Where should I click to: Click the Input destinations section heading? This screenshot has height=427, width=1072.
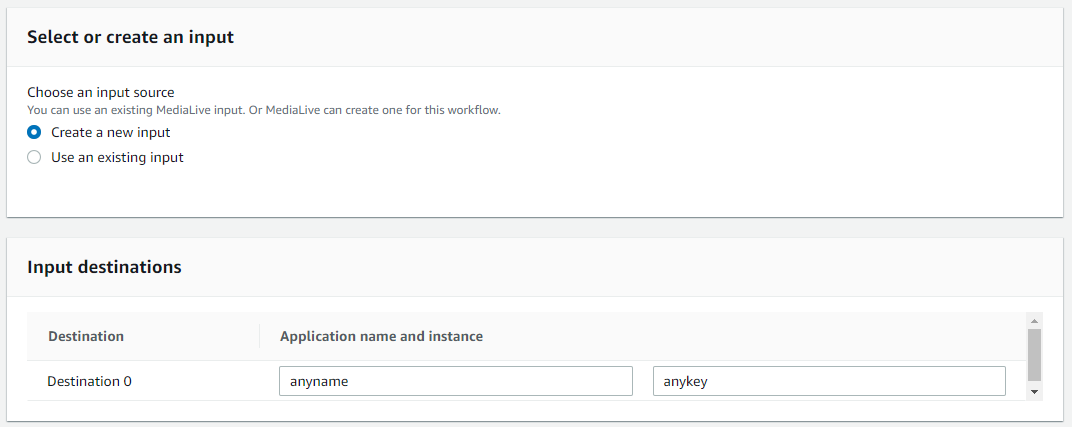pos(105,266)
